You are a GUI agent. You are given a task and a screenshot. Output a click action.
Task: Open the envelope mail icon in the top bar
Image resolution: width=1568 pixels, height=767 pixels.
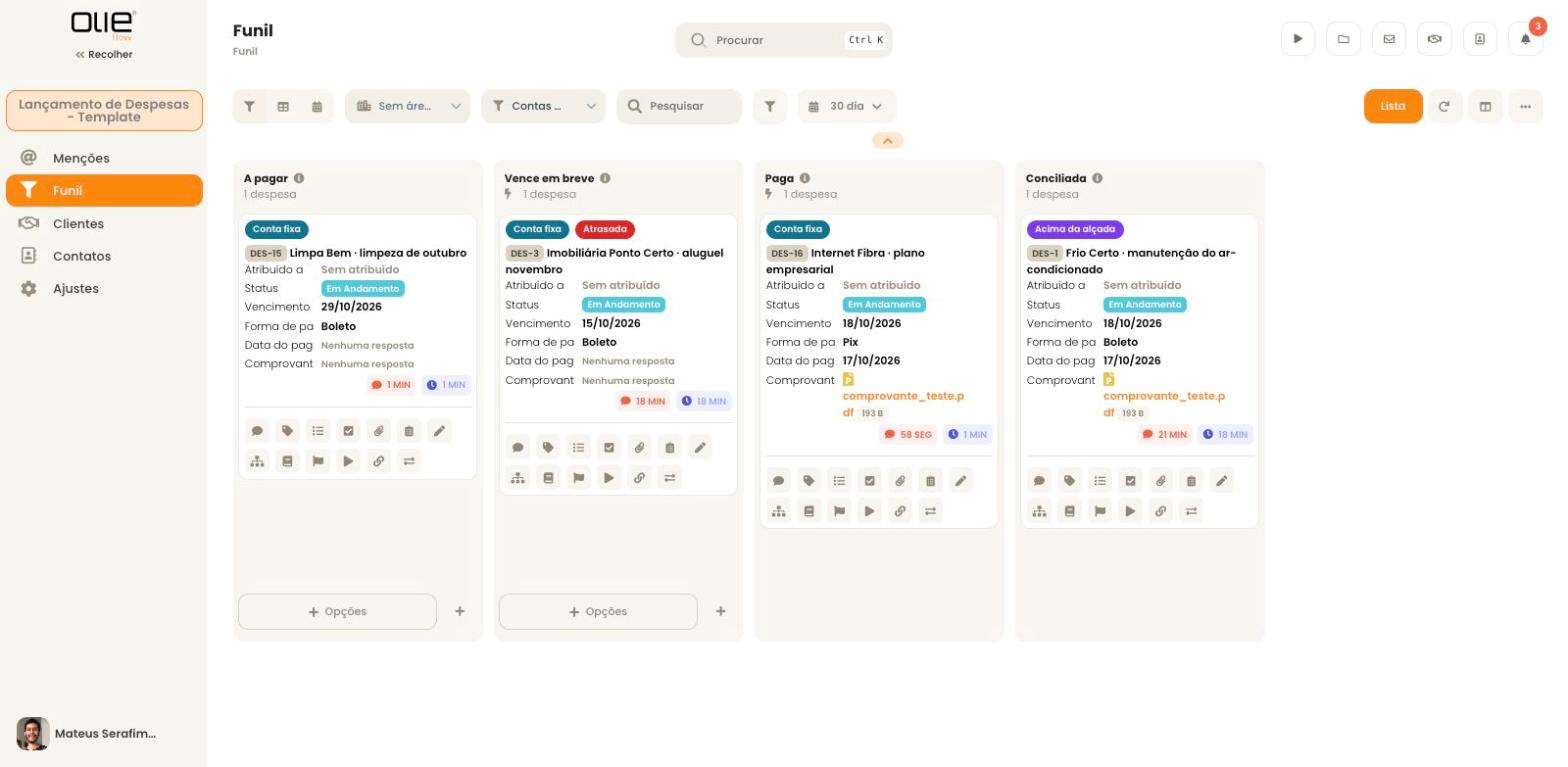coord(1389,39)
